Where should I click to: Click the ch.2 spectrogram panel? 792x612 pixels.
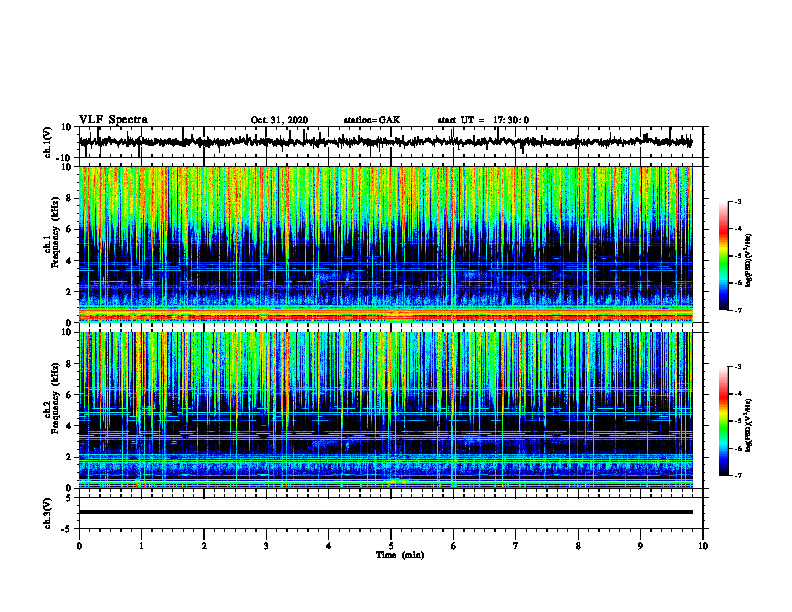click(385, 410)
